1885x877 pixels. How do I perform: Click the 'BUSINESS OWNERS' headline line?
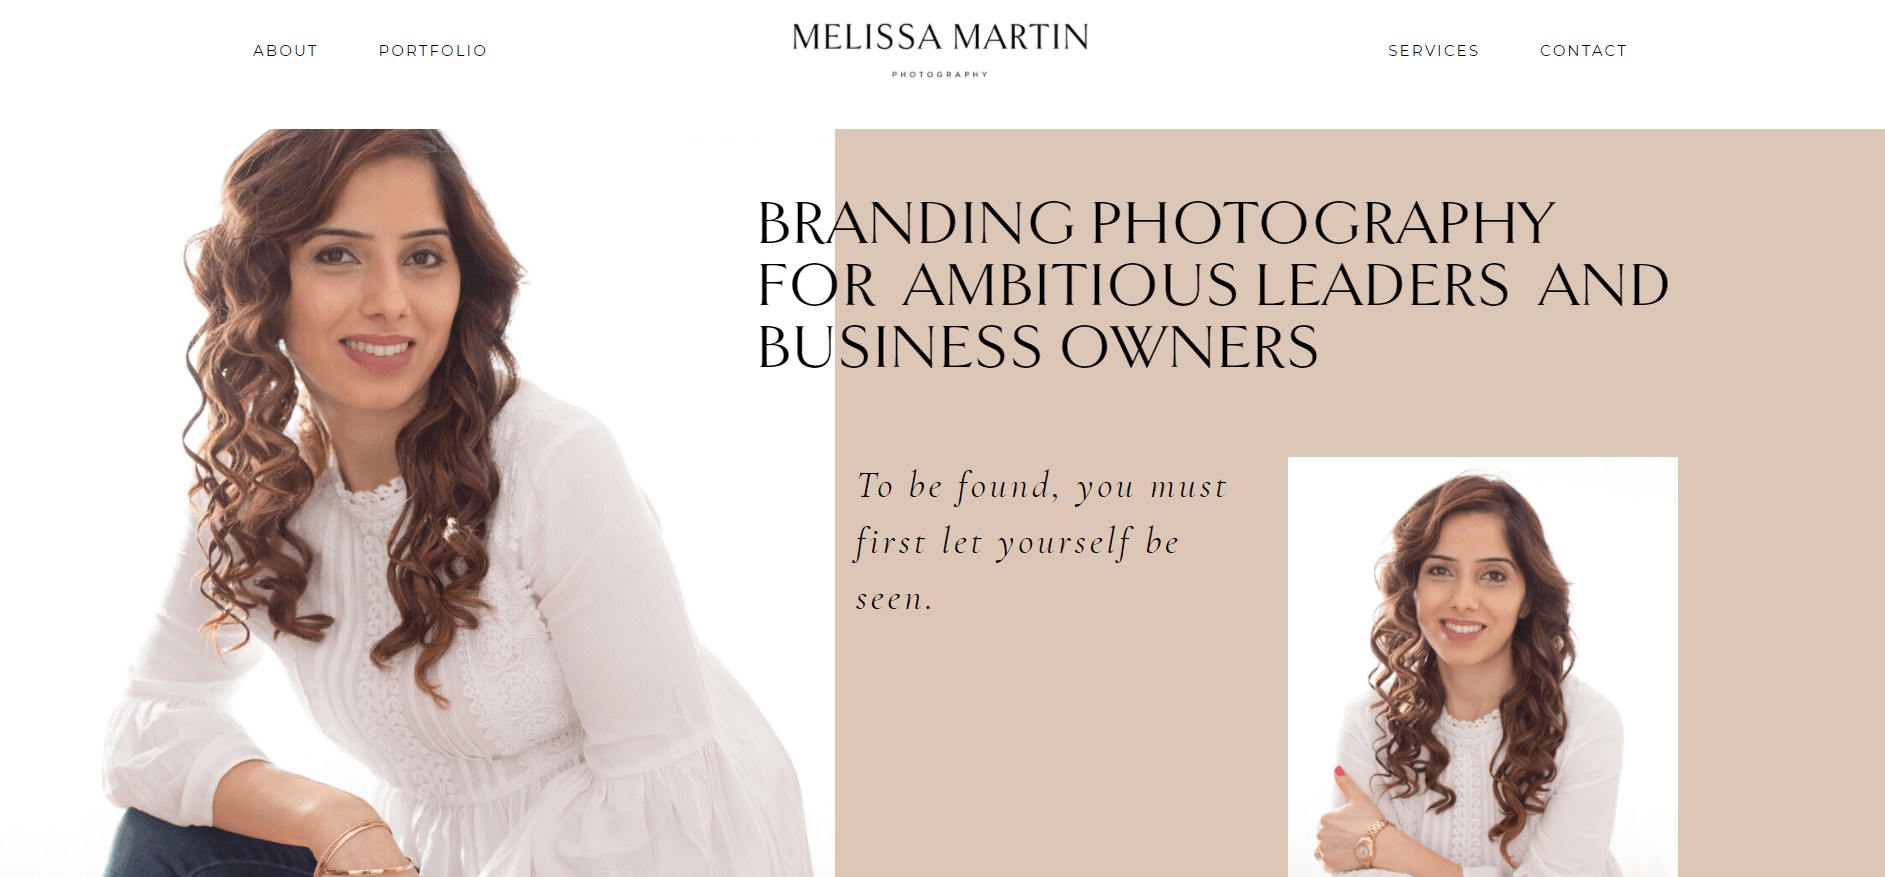point(1038,348)
